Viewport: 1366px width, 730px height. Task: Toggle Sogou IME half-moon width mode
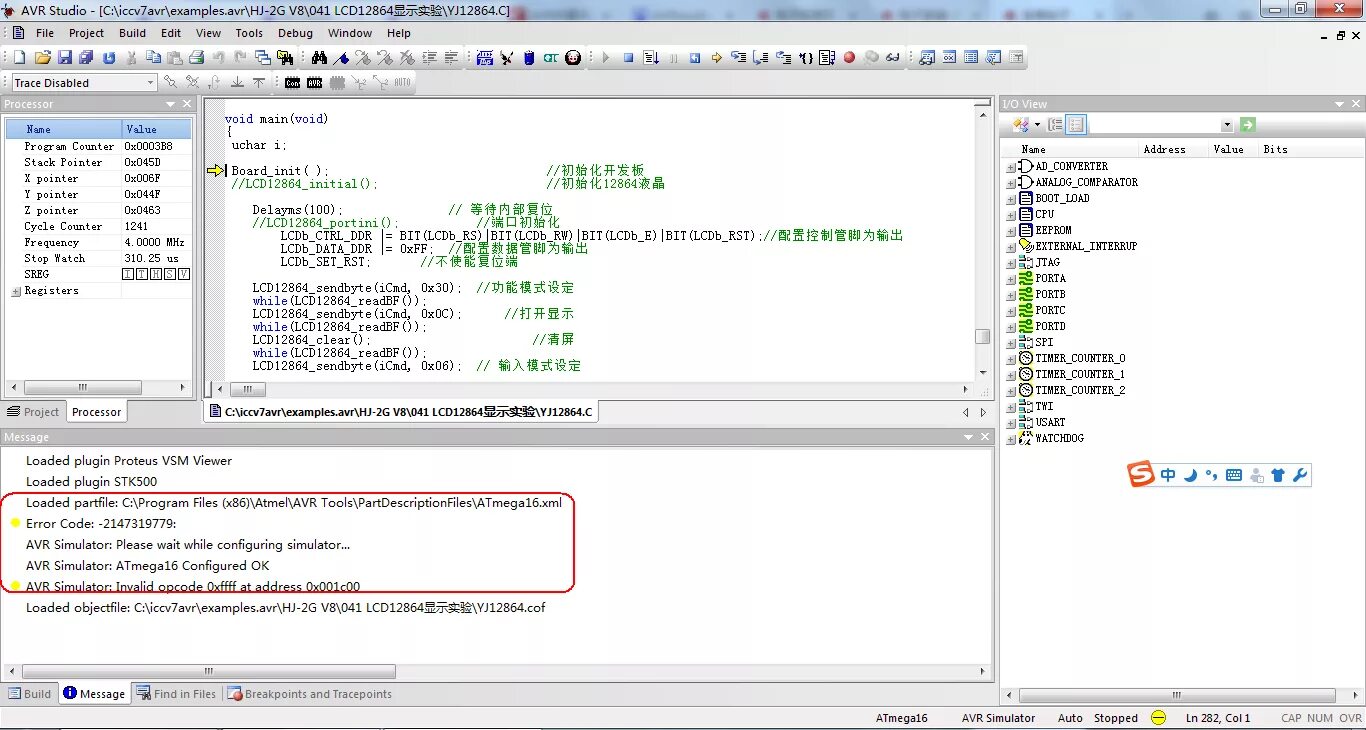(1190, 475)
